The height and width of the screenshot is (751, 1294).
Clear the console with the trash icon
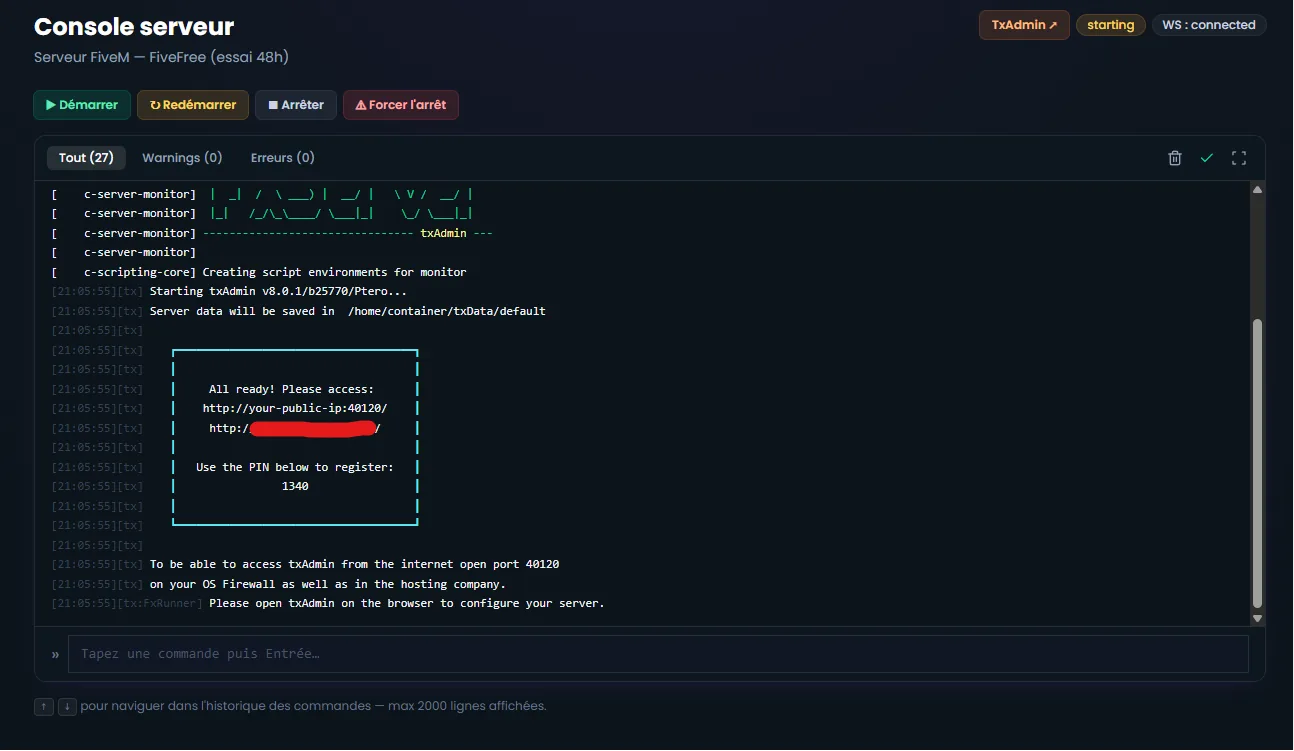coord(1175,158)
